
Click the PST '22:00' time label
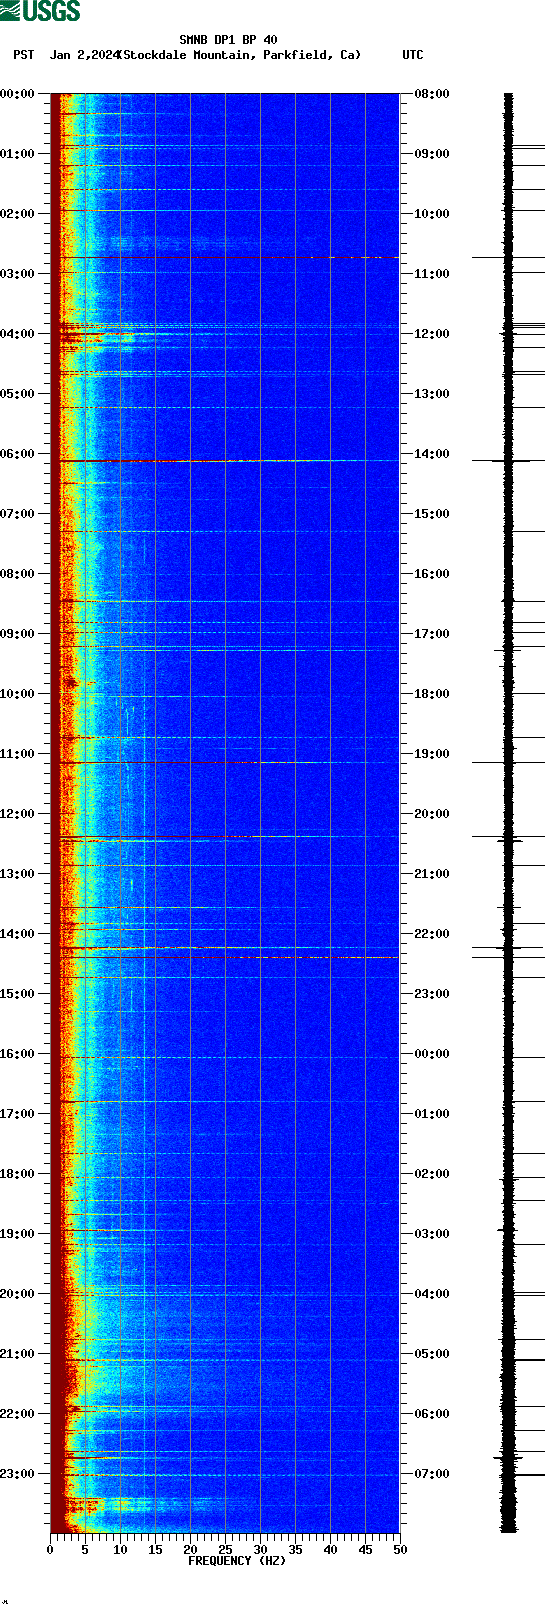point(18,1414)
